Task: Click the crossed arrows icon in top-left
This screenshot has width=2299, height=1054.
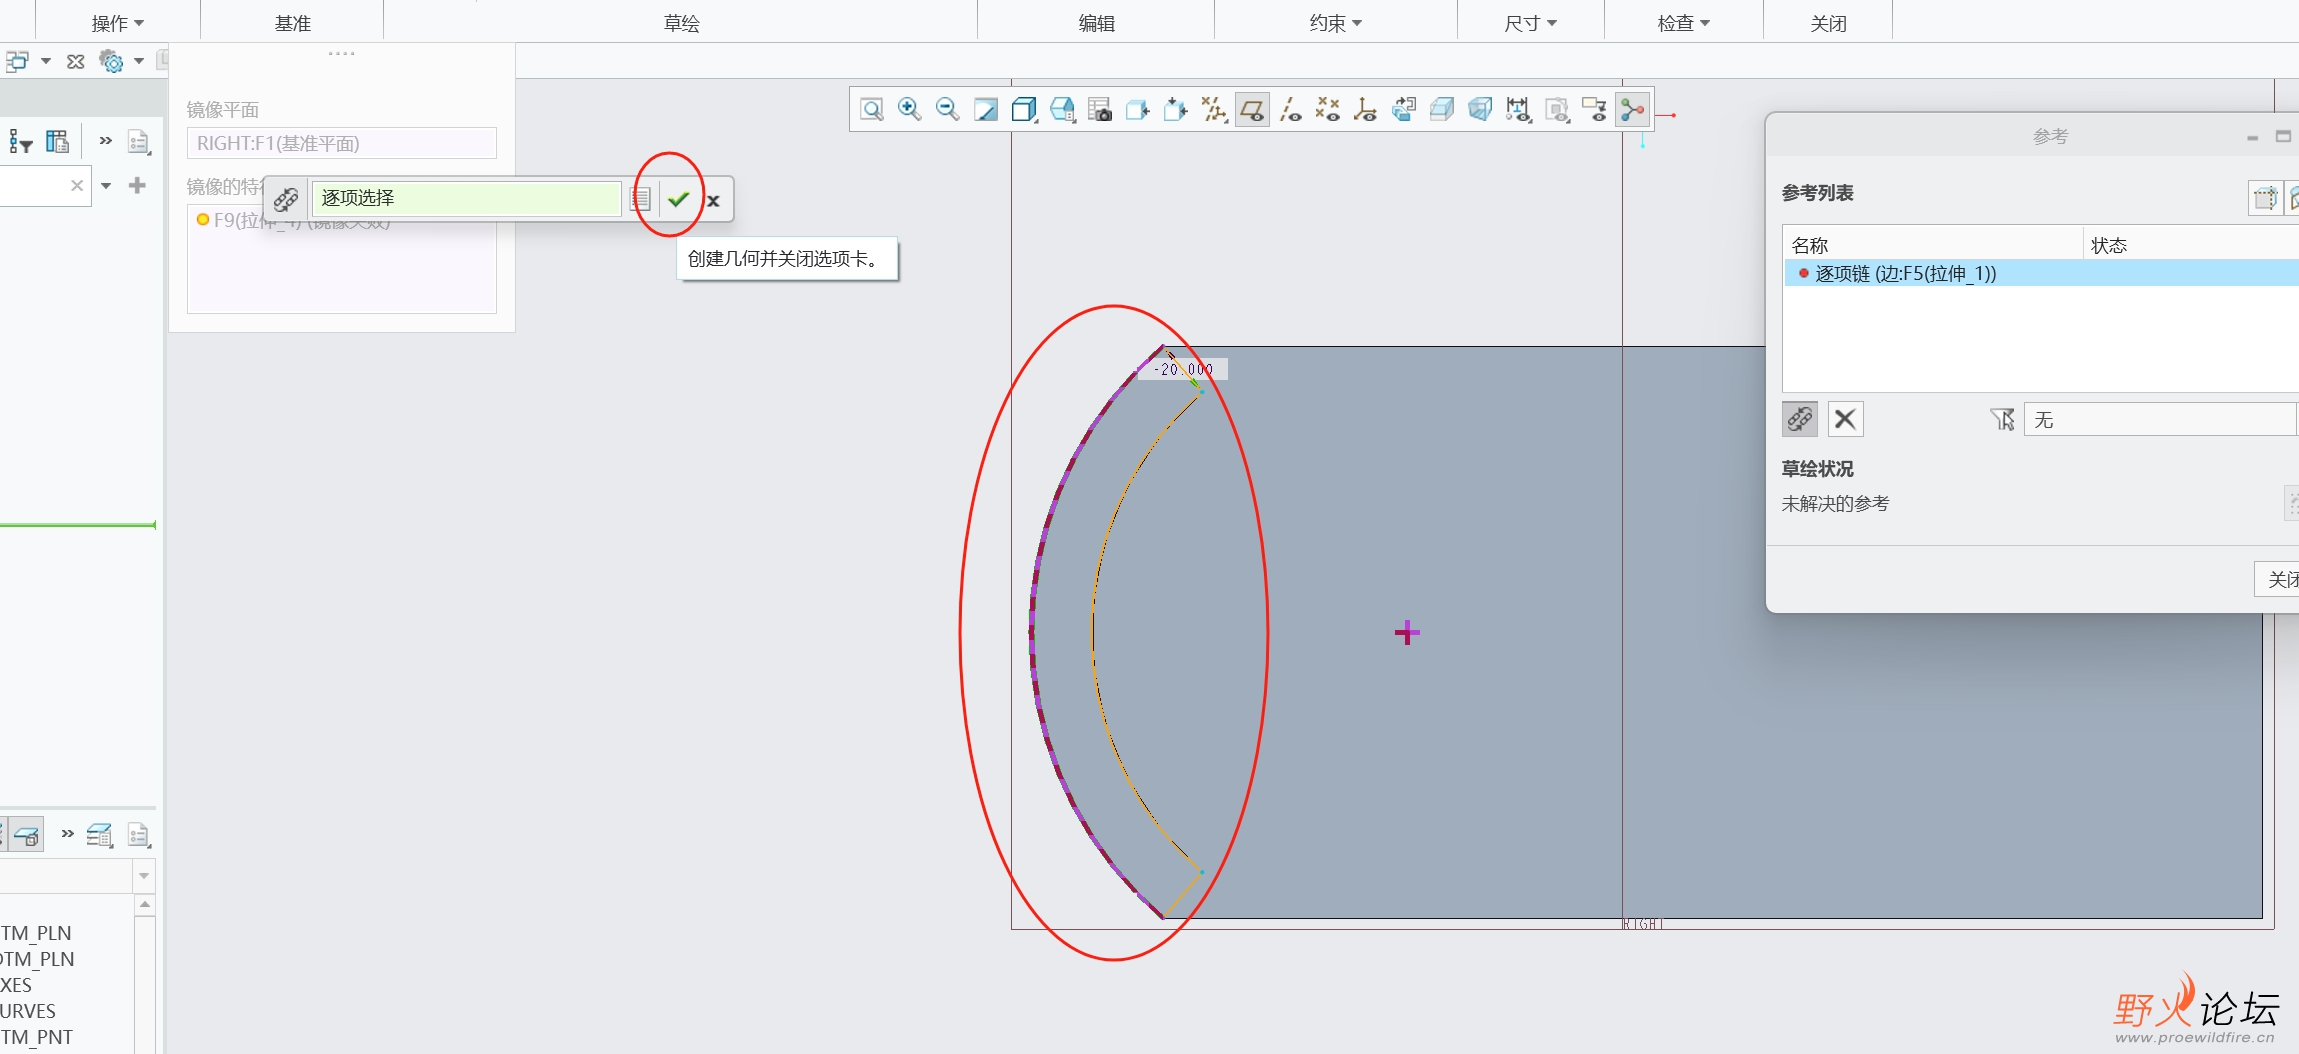Action: click(75, 61)
